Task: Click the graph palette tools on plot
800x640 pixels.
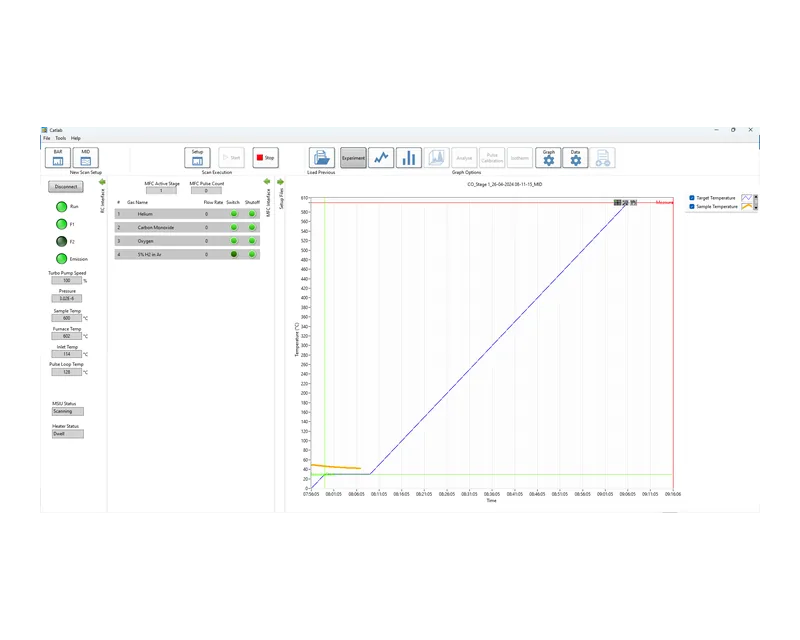Action: point(626,203)
